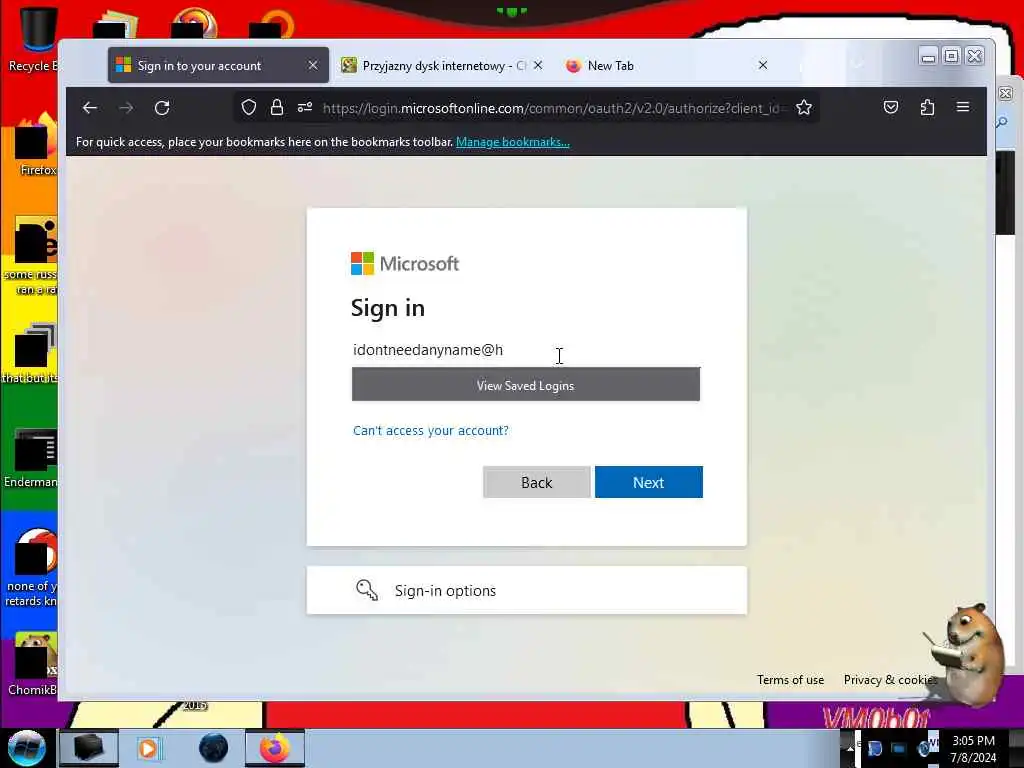Close the Sign in to your account tab
Image resolution: width=1024 pixels, height=768 pixels.
click(313, 65)
